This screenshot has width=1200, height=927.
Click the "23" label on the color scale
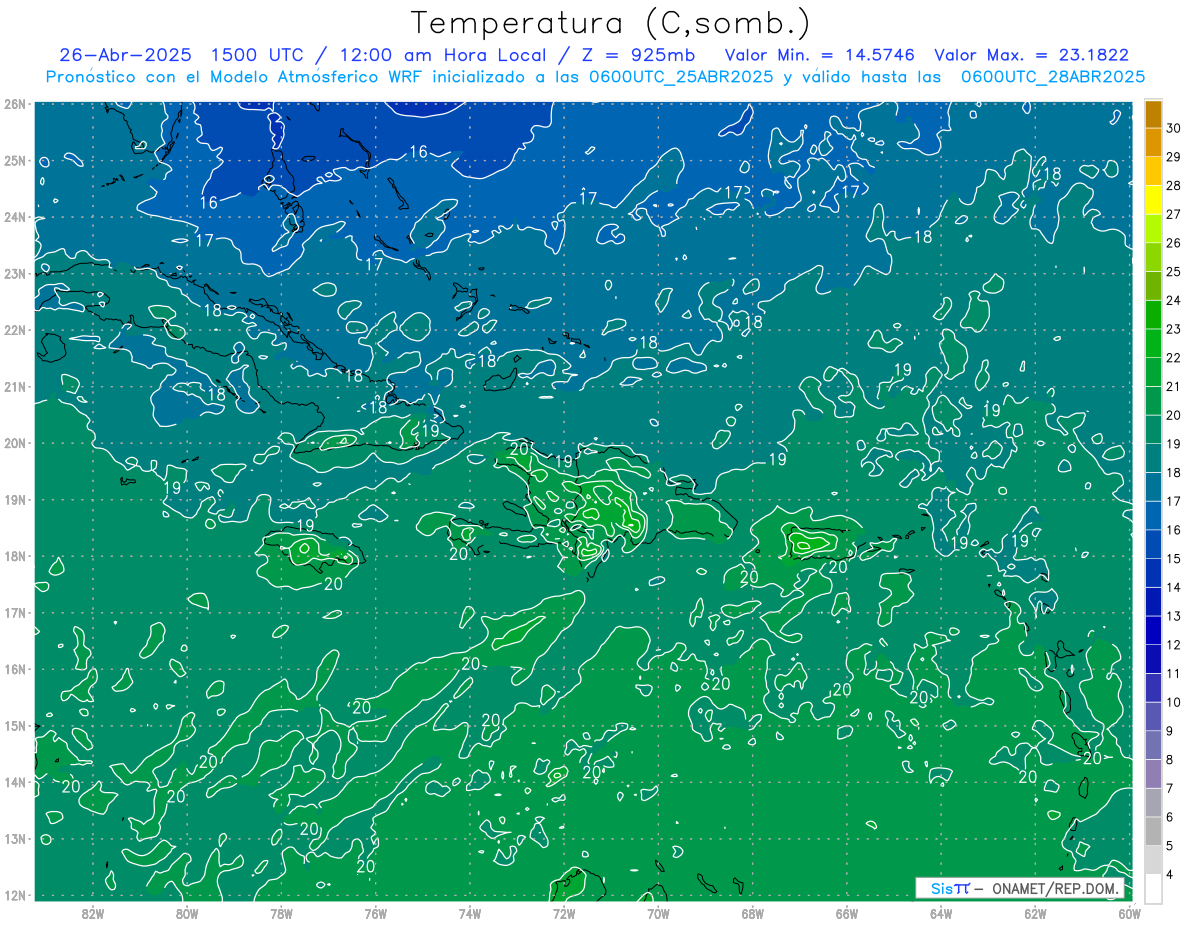(1173, 329)
